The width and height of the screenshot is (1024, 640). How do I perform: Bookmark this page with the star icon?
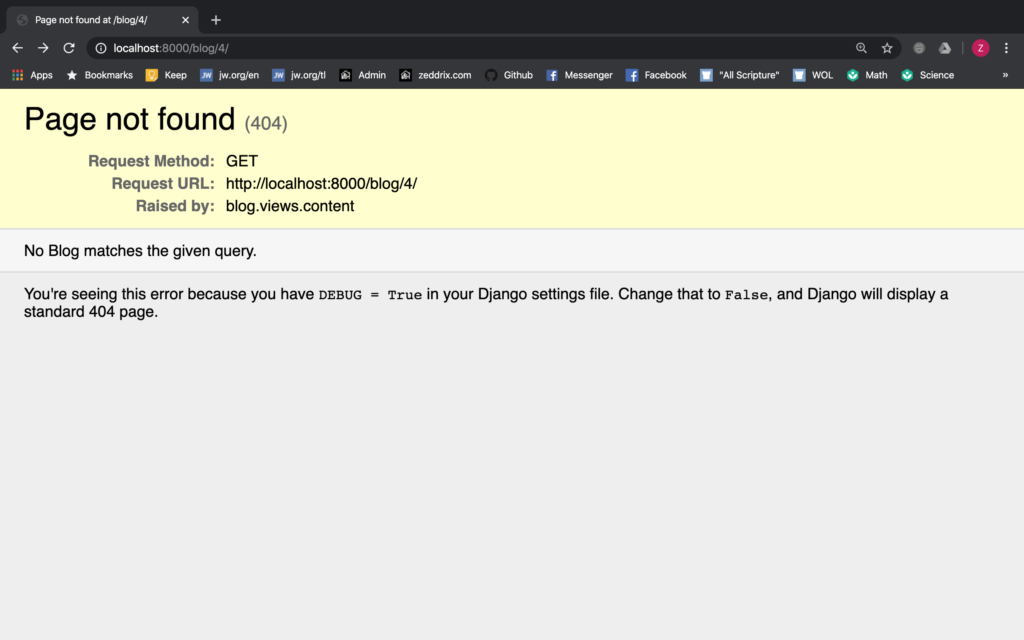pyautogui.click(x=887, y=48)
